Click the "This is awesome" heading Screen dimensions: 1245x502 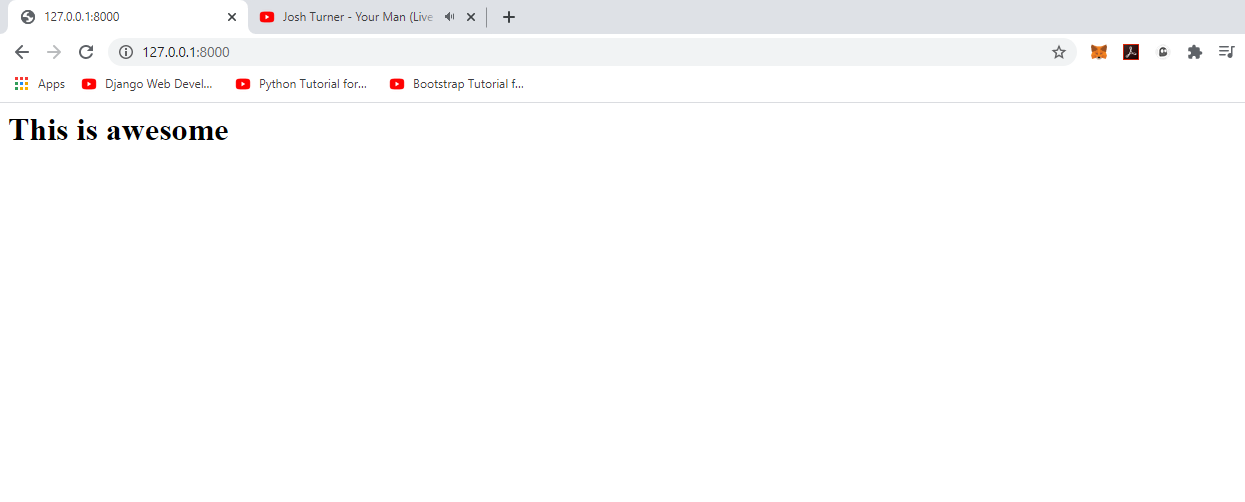(118, 130)
